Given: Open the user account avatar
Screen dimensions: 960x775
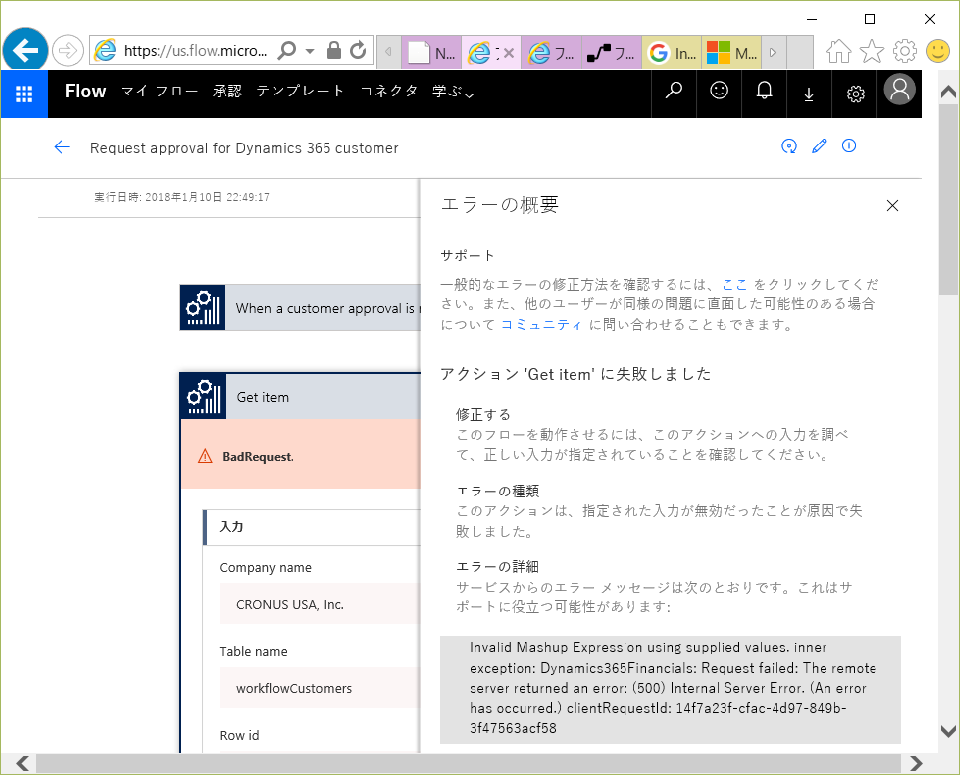Looking at the screenshot, I should coord(899,90).
